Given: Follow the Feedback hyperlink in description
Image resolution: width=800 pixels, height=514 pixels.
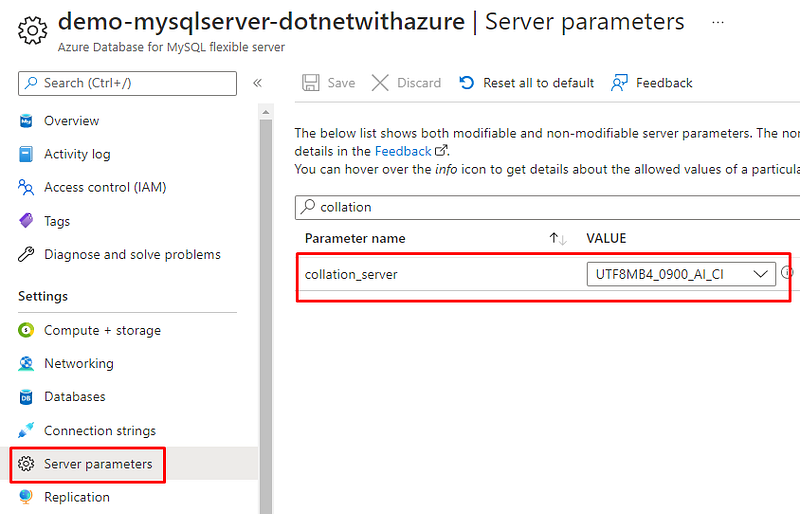Looking at the screenshot, I should tap(403, 151).
